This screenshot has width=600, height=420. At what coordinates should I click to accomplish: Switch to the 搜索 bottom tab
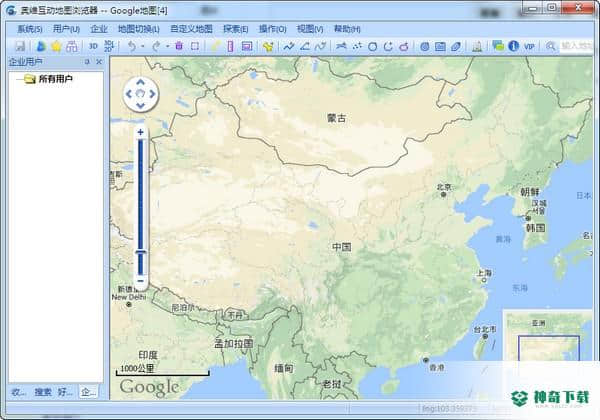tap(43, 392)
